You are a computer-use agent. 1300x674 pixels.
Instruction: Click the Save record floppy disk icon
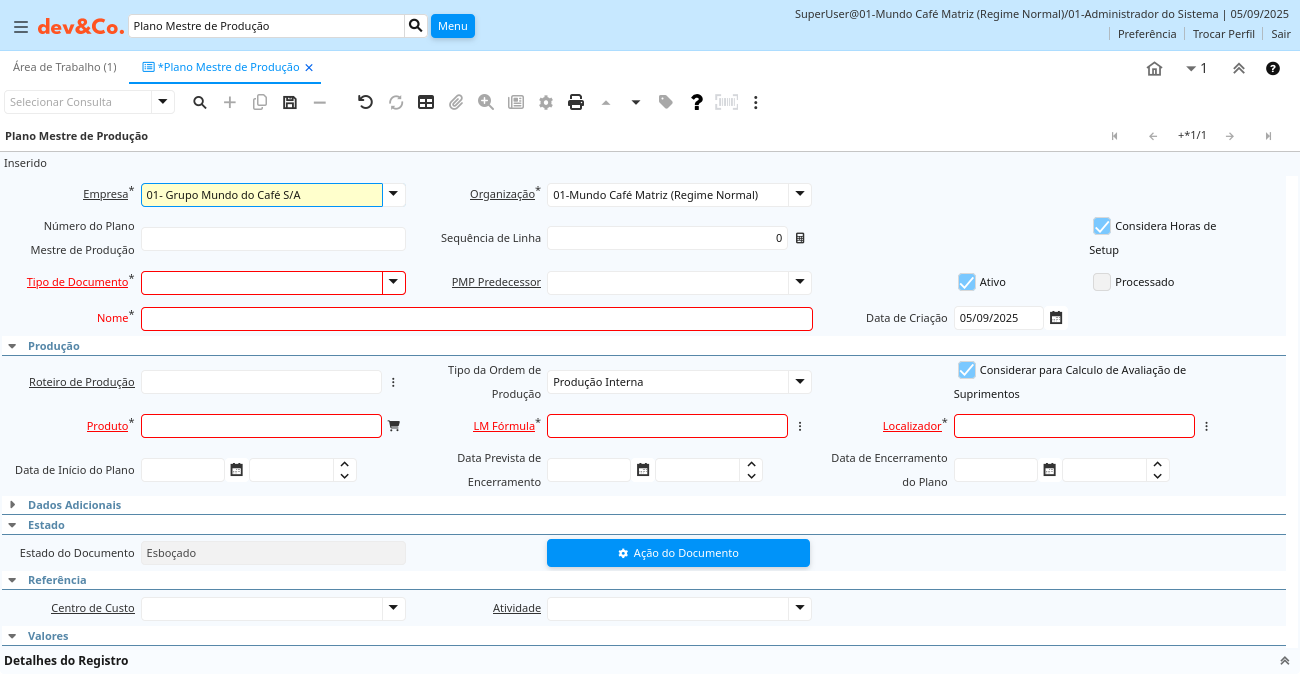click(290, 102)
